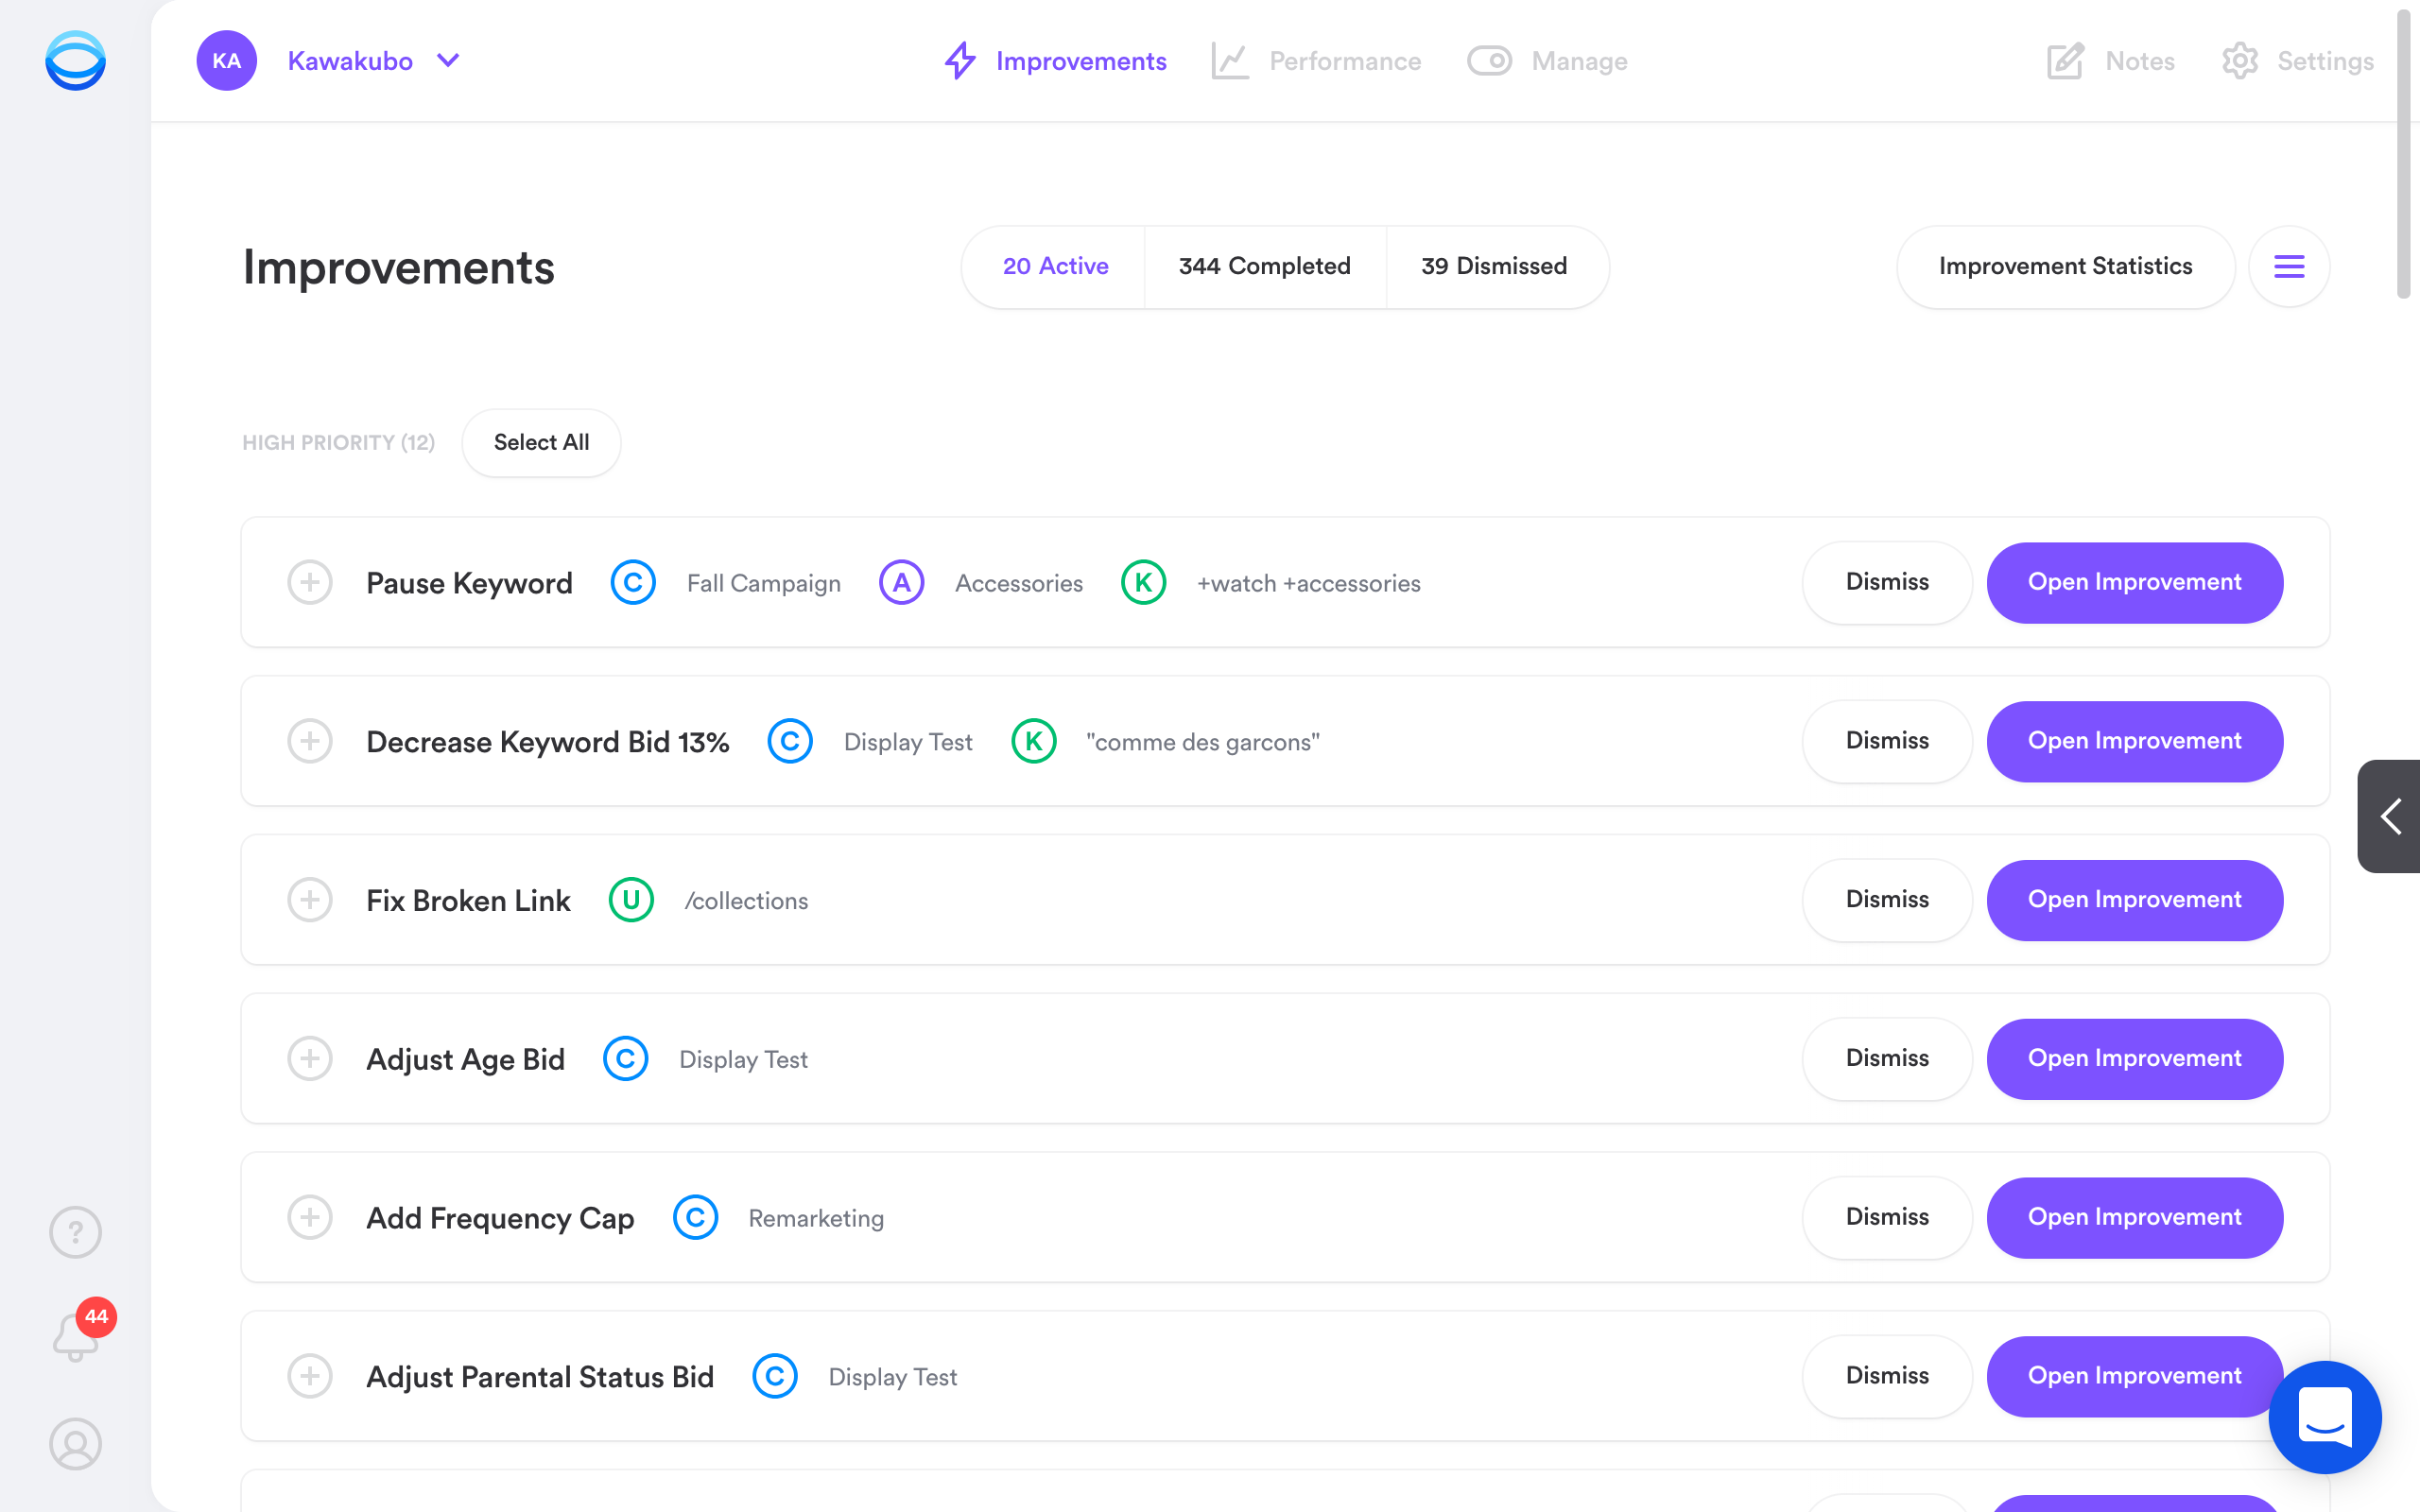Screen dimensions: 2420x1512
Task: Expand the Kawakubo account dropdown arrow
Action: click(448, 61)
